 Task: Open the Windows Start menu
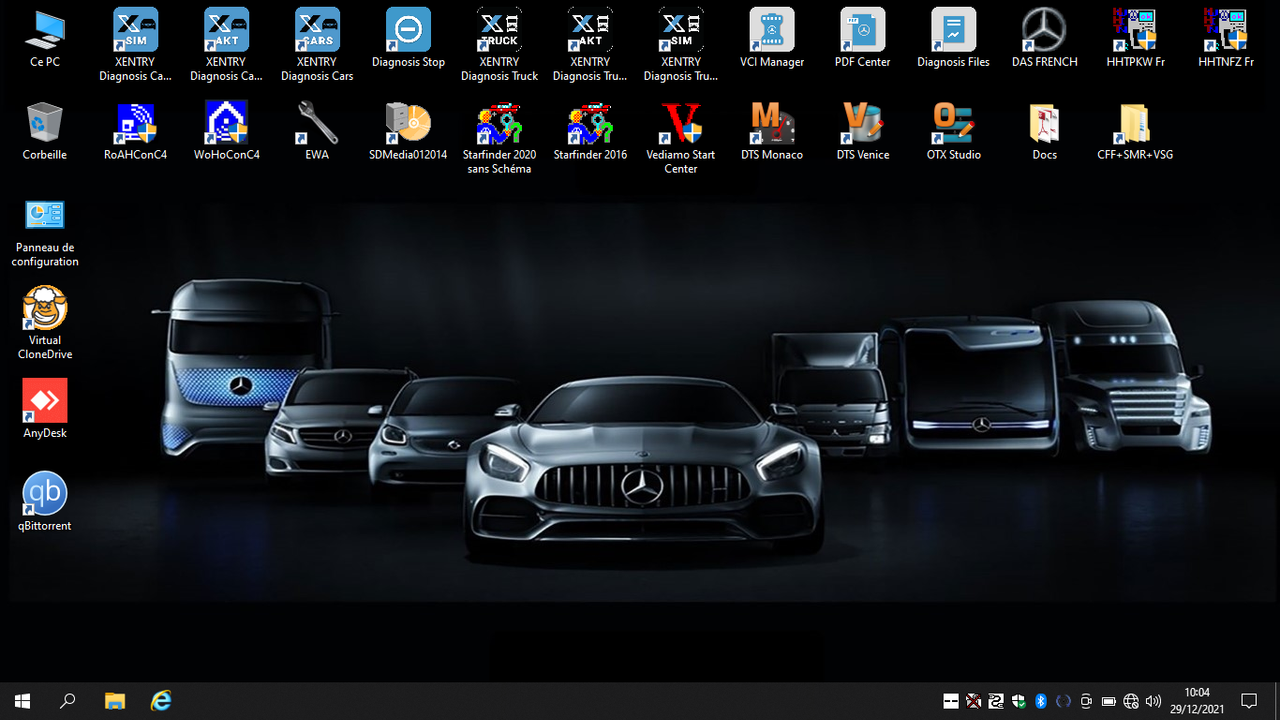tap(22, 701)
